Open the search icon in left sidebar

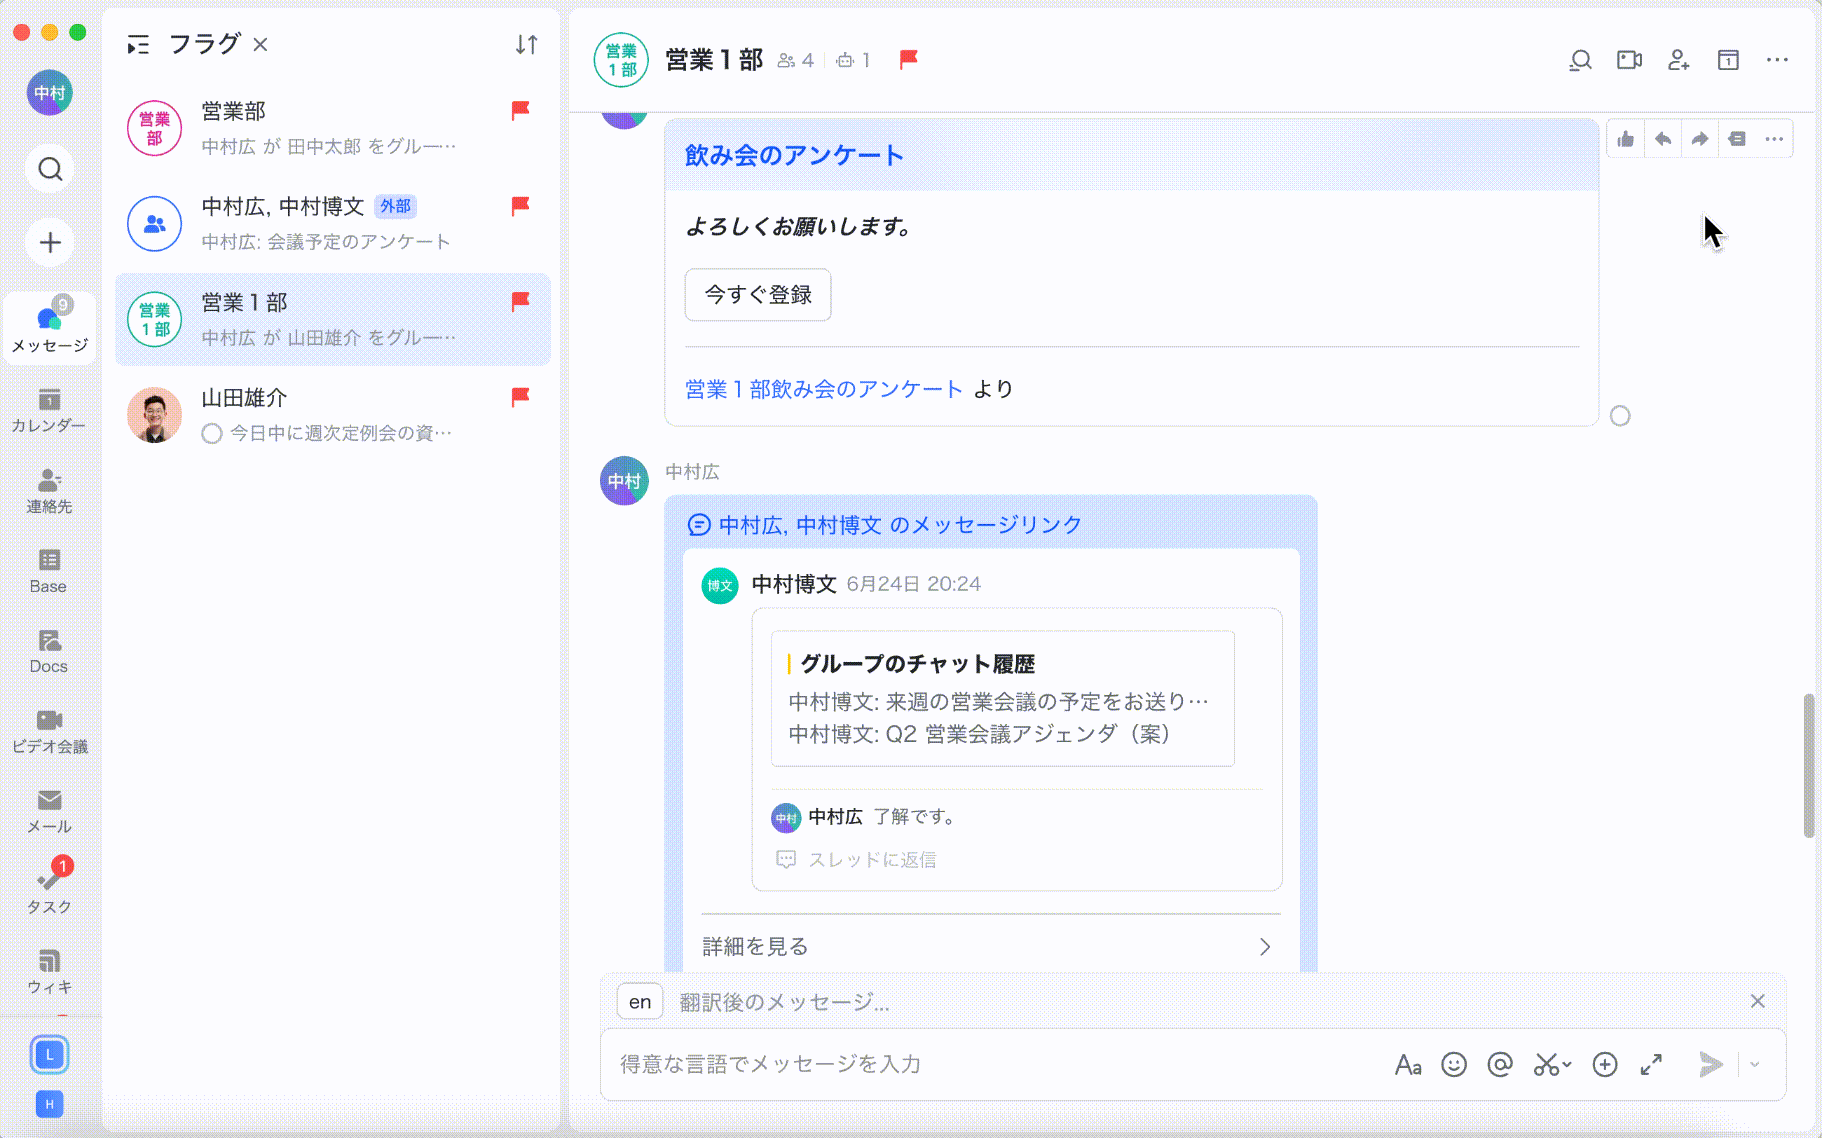[x=50, y=169]
